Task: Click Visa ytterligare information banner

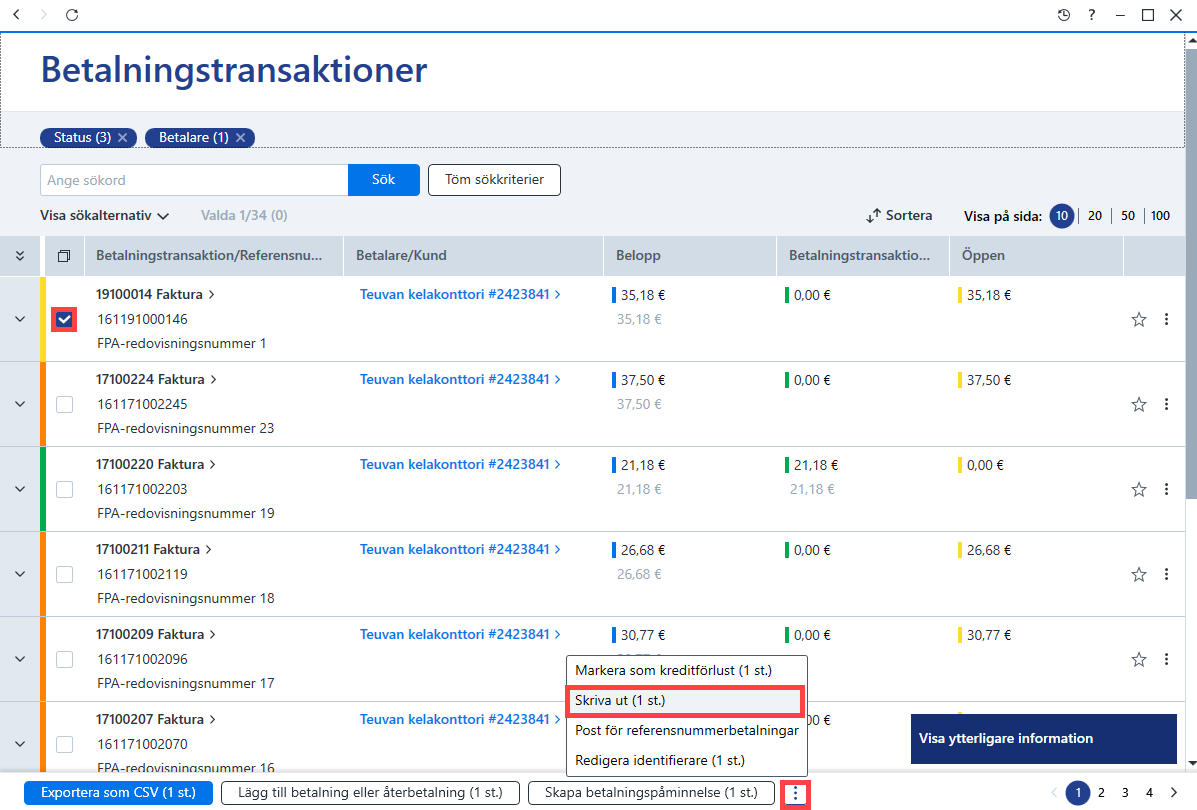Action: 1044,739
